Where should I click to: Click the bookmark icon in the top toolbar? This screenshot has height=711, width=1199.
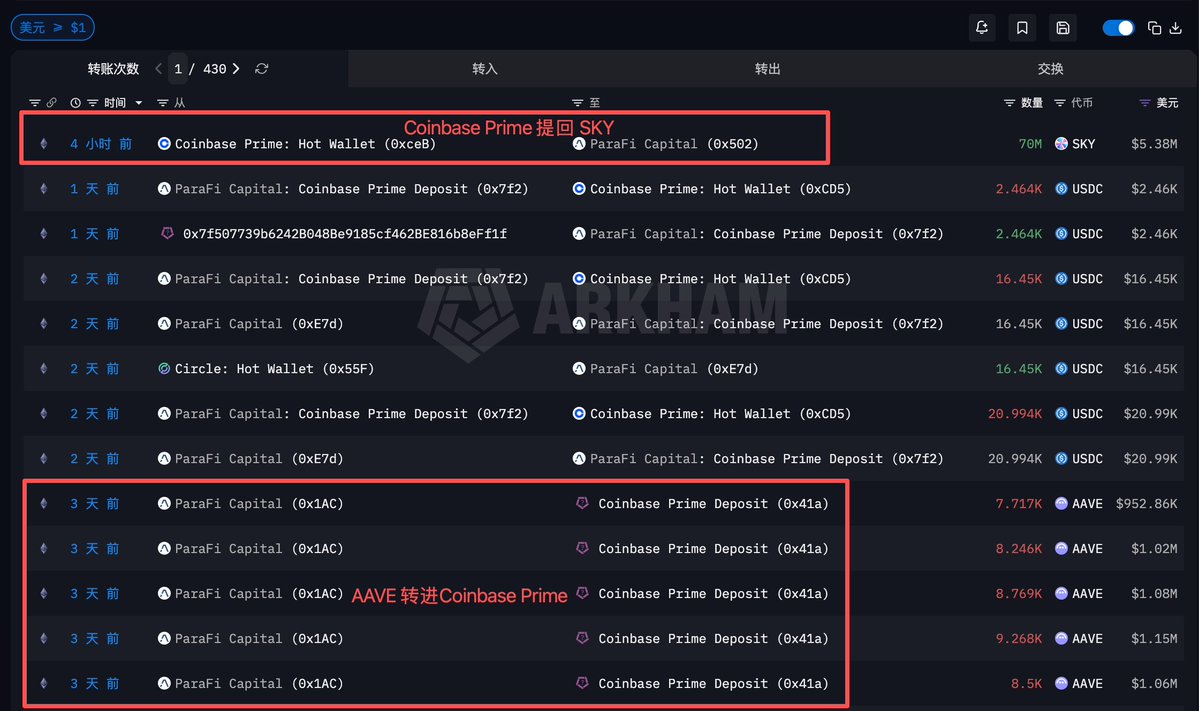pos(1022,28)
